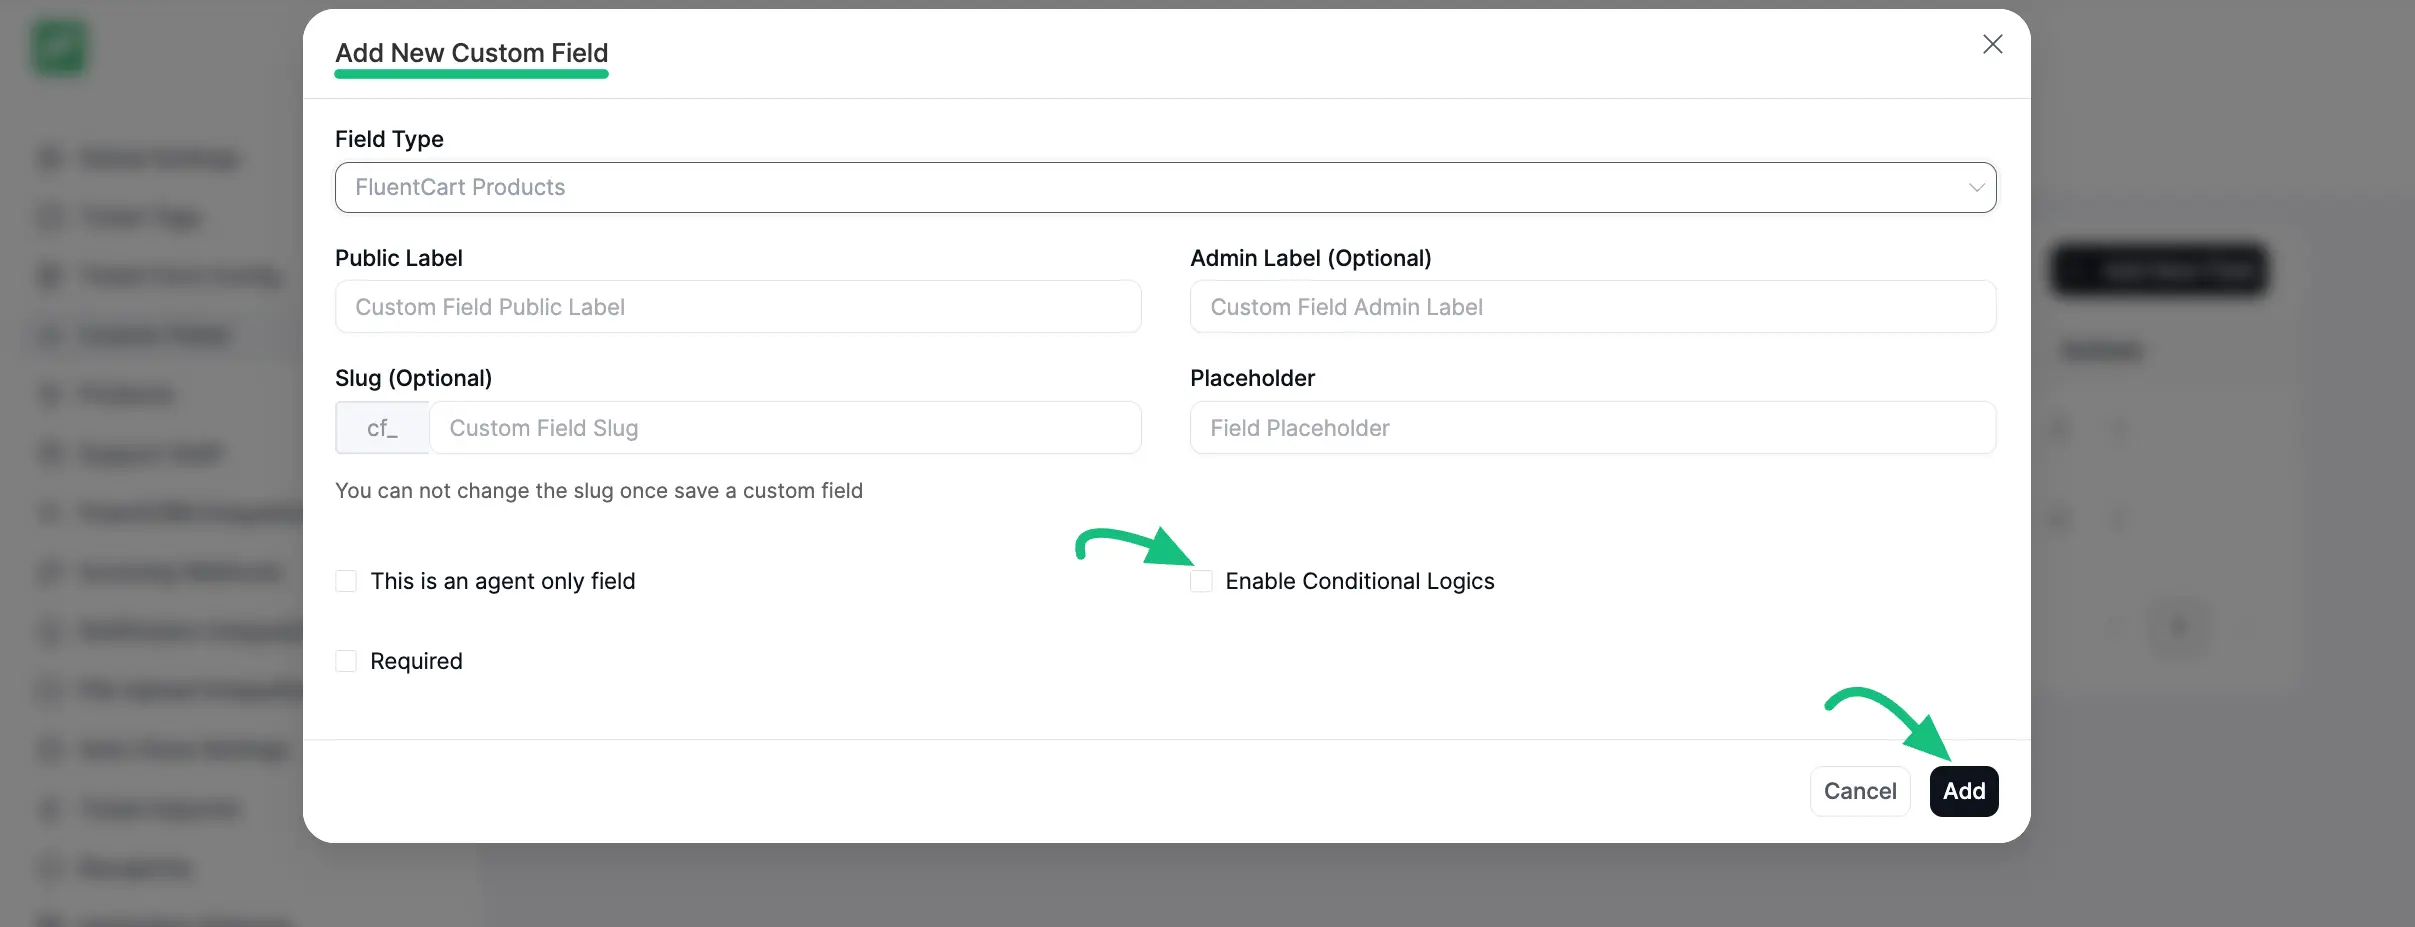Screen dimensions: 2415x927
Task: Tick the agent only field checkbox
Action: pos(346,581)
